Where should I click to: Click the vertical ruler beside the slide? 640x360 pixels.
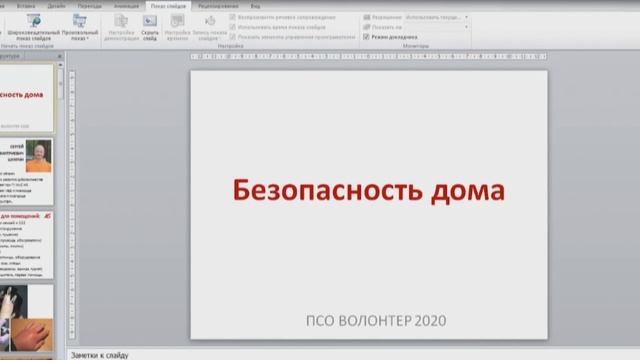click(x=72, y=205)
